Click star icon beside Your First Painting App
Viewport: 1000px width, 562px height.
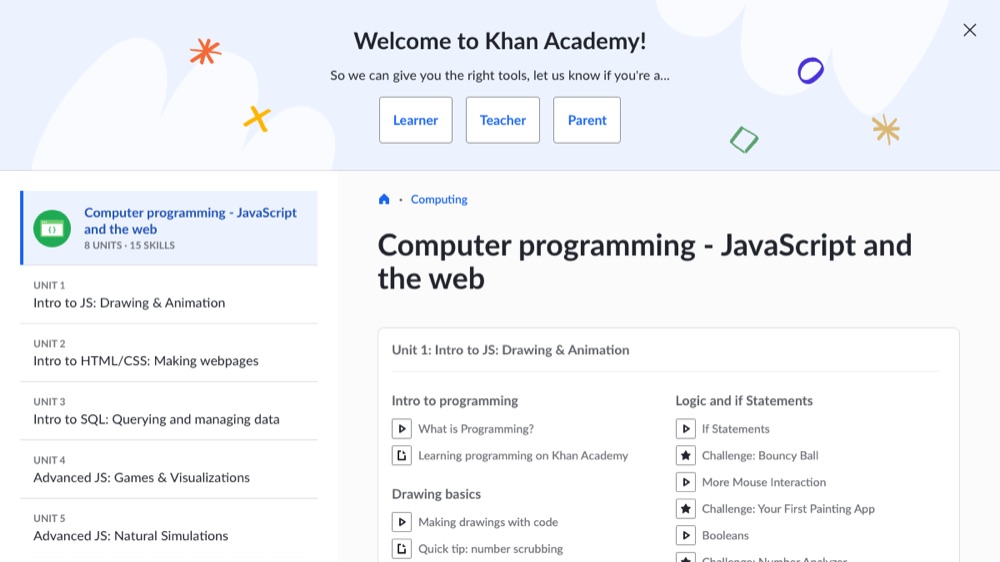click(x=686, y=509)
